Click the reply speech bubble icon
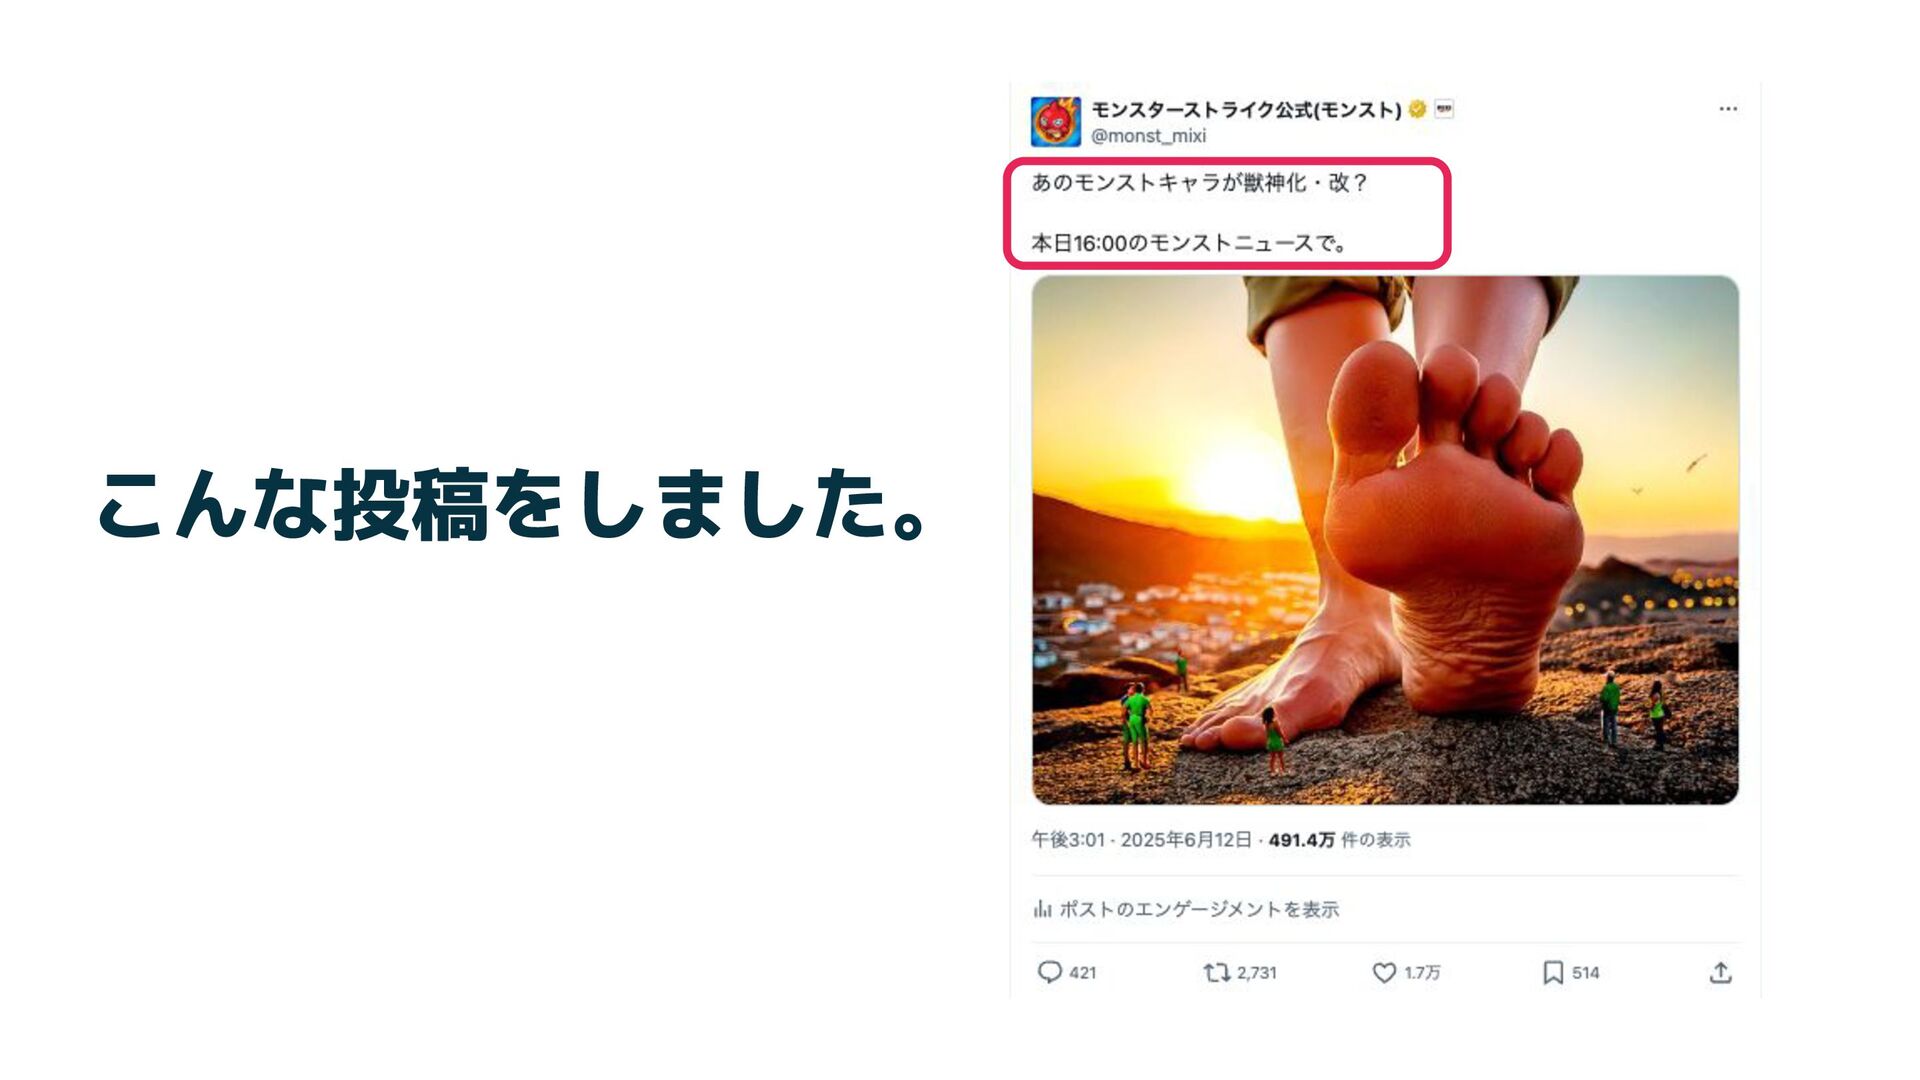 [x=1049, y=972]
